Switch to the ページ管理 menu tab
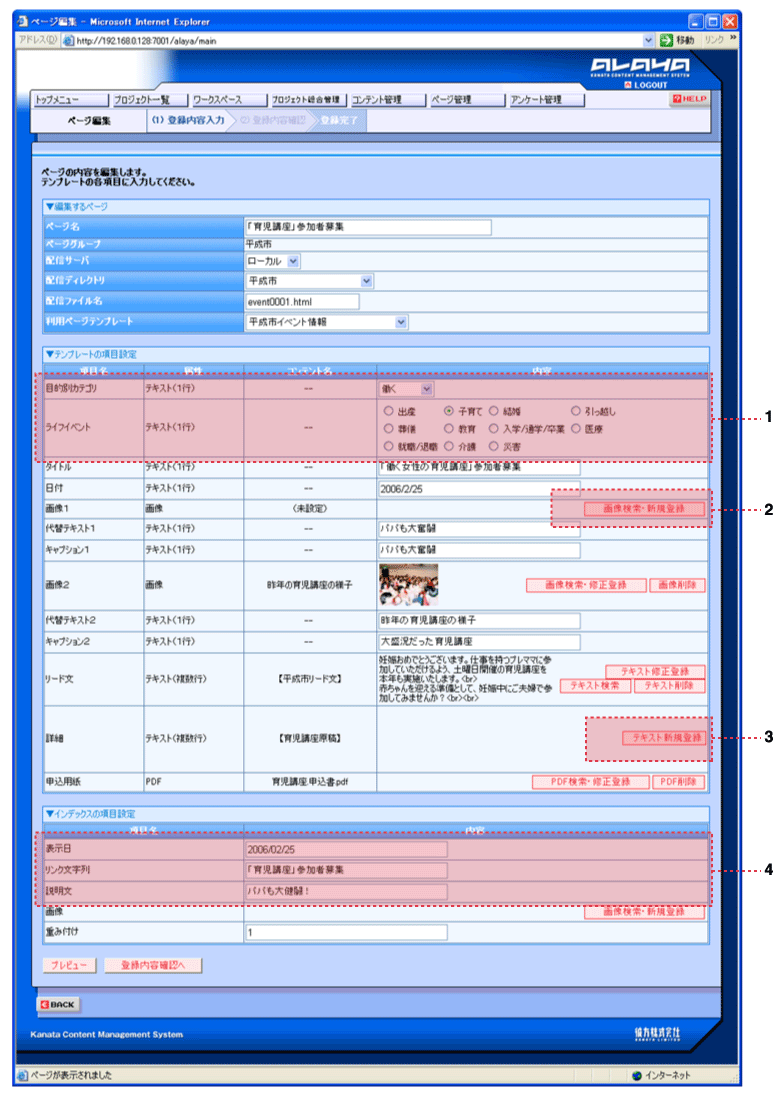The width and height of the screenshot is (780, 1100). coord(467,100)
